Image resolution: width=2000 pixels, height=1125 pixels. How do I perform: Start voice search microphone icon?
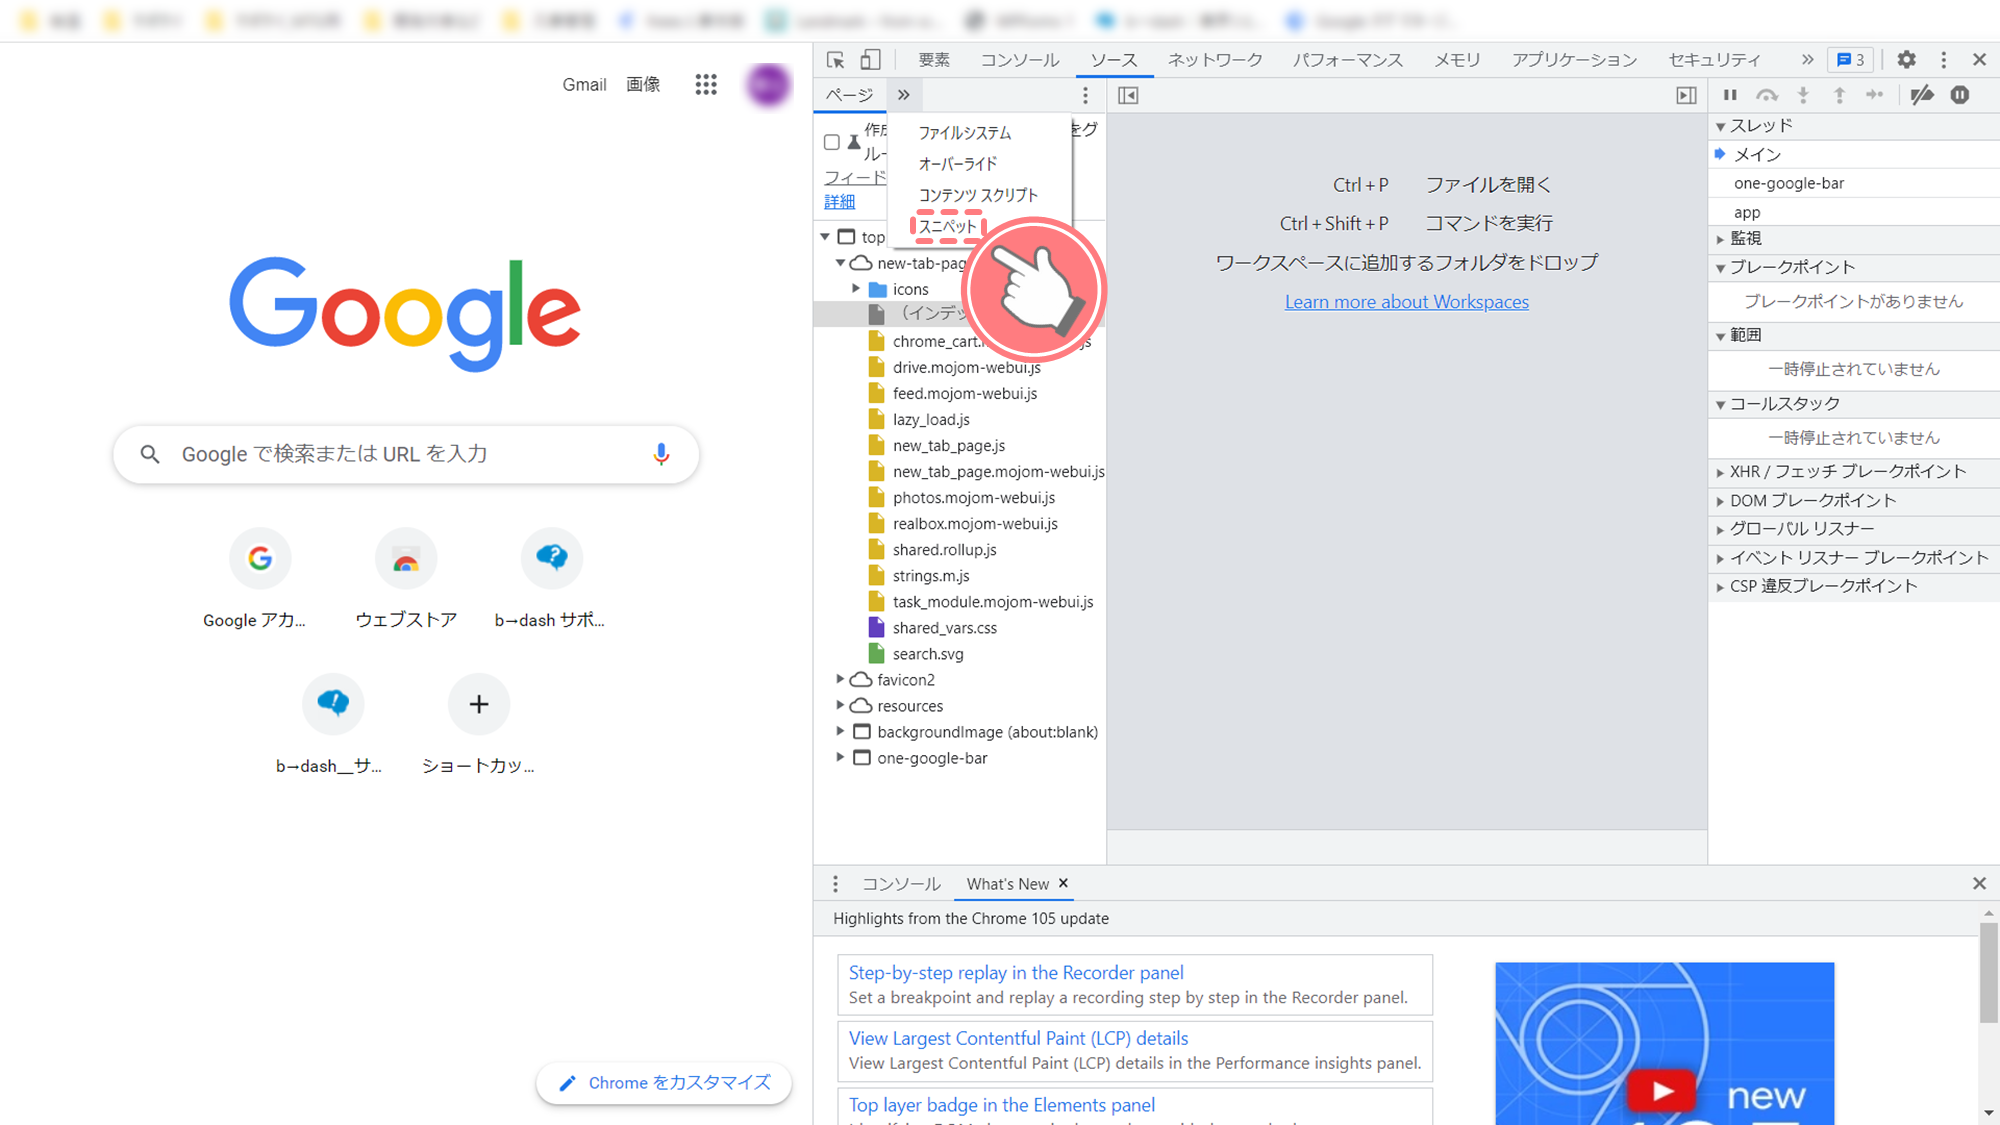point(661,454)
